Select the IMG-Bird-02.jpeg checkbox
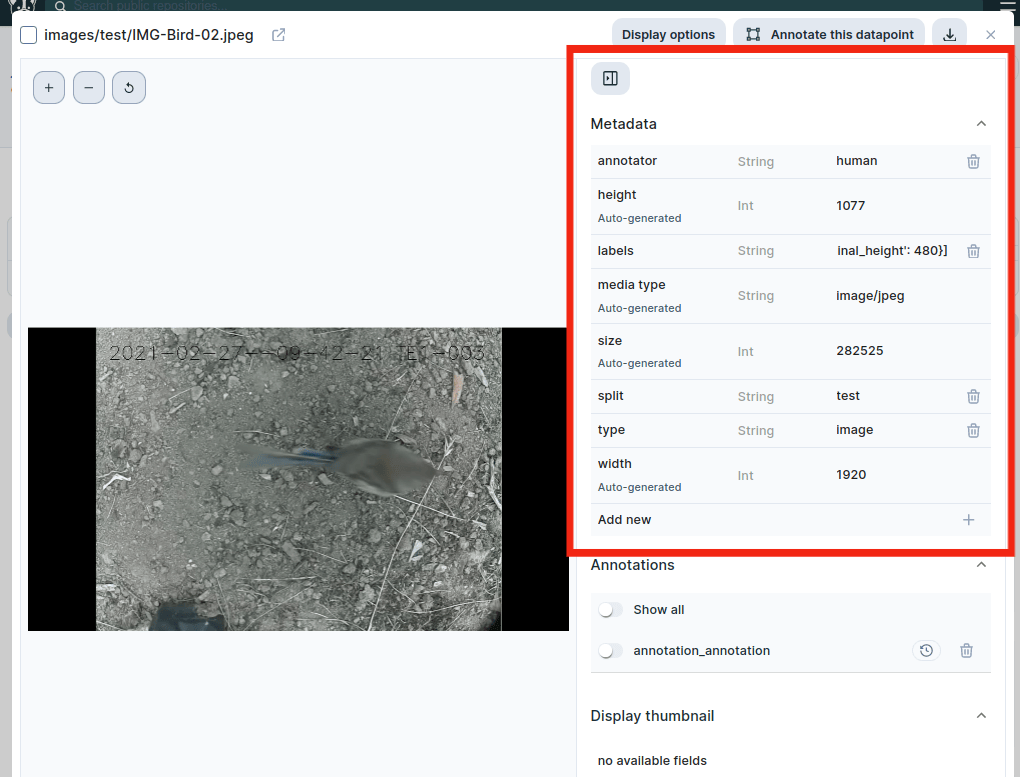The image size is (1020, 777). 29,35
